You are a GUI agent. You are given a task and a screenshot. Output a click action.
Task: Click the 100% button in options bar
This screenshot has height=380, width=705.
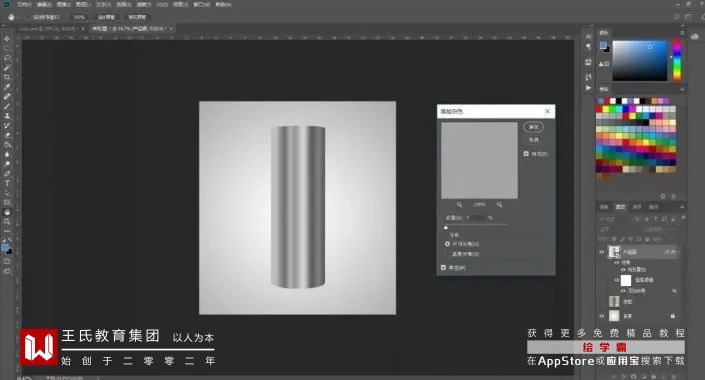pos(79,17)
